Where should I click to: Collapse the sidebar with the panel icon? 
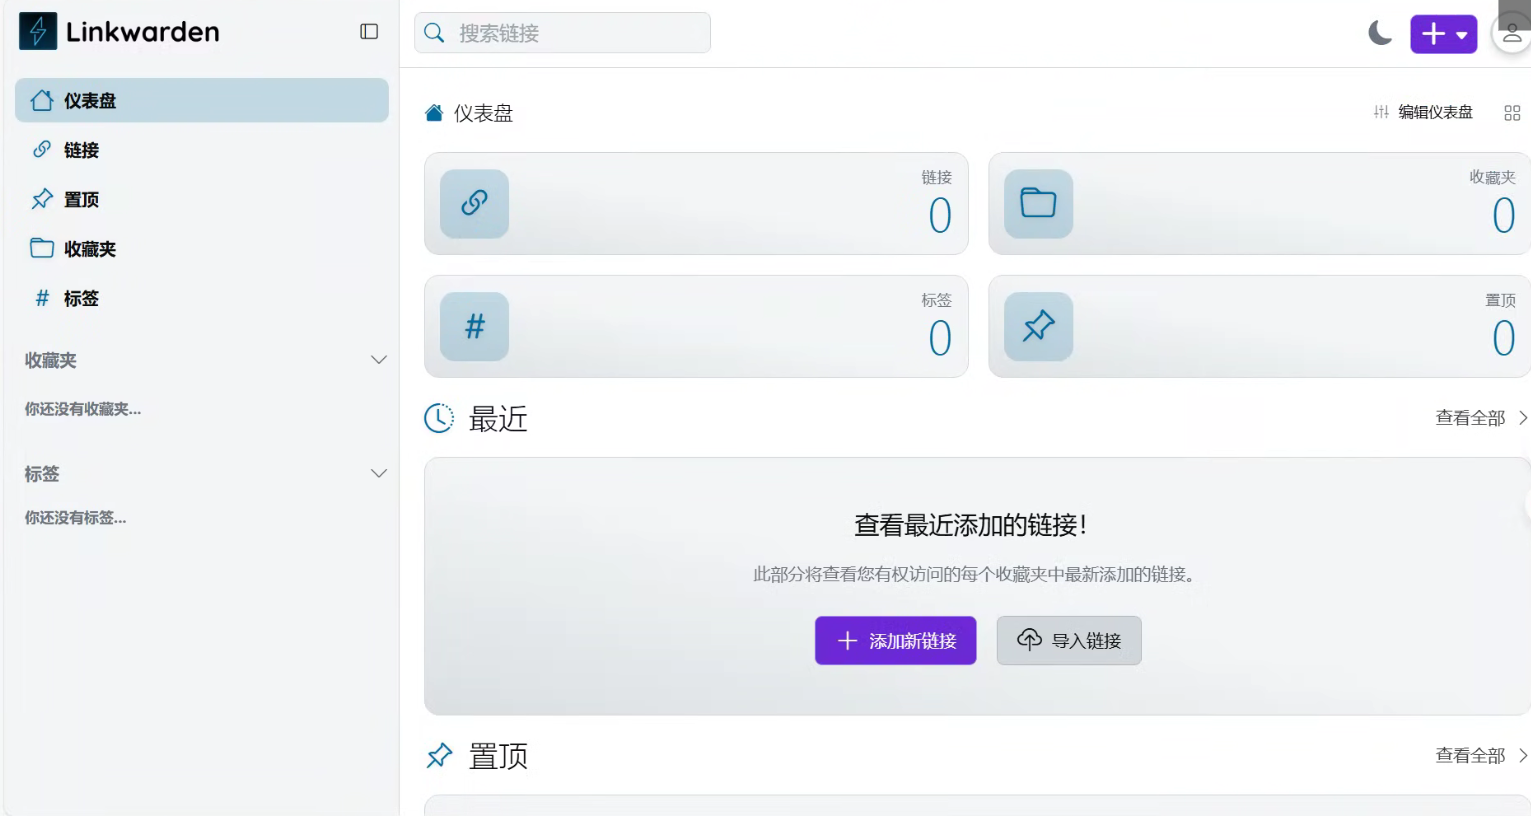click(x=369, y=32)
